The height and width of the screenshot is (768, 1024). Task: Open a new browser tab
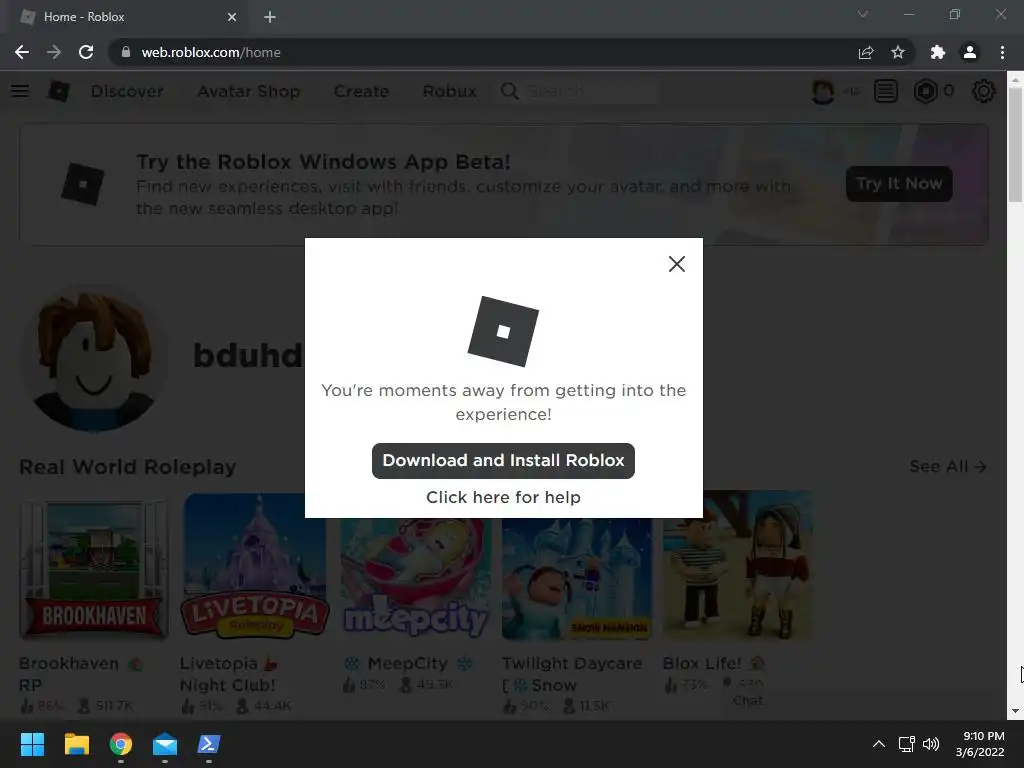(x=270, y=17)
